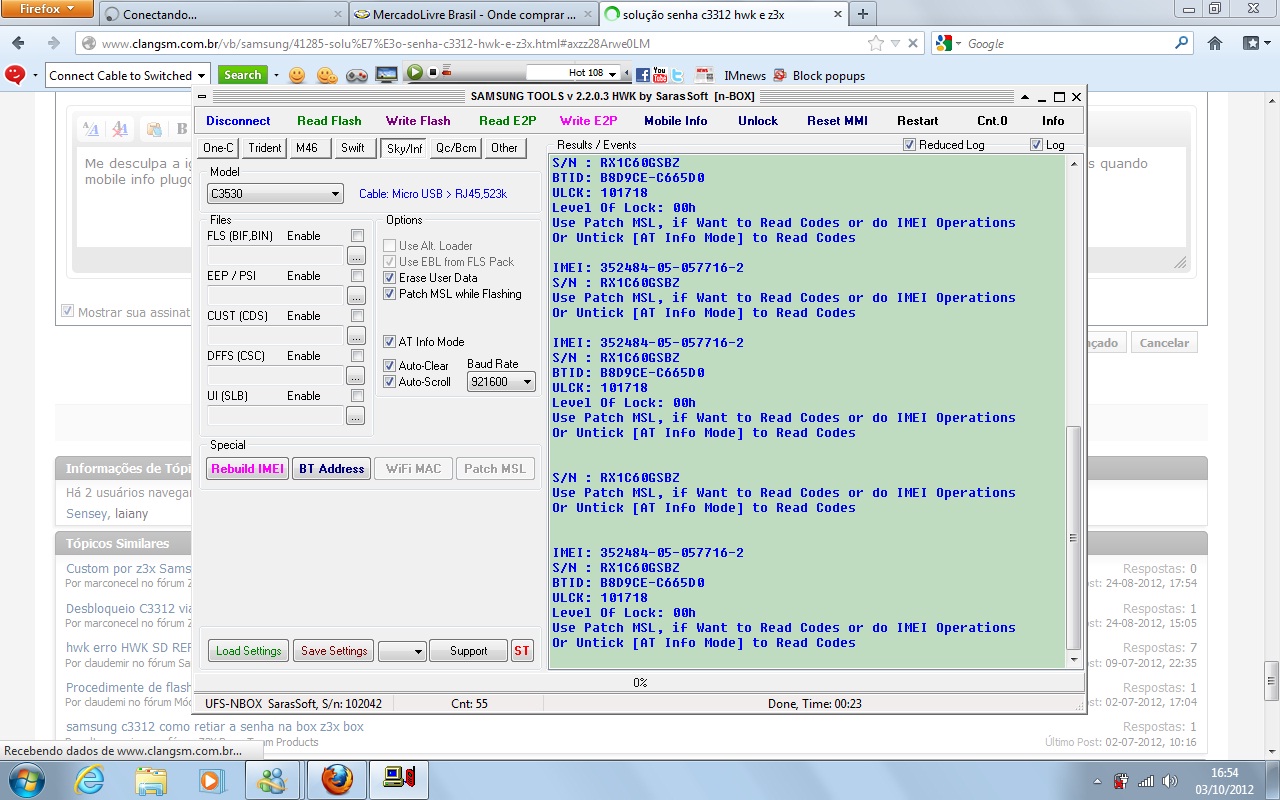Screen dimensions: 1280x800
Task: Open the Twitter bird toolbar icon
Action: (x=678, y=75)
